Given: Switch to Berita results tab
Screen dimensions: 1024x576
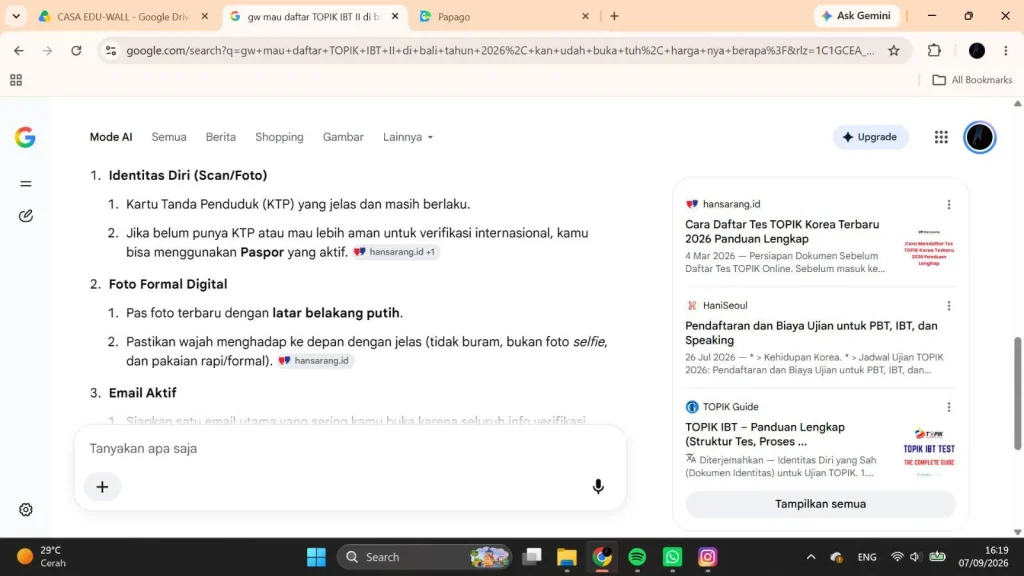Looking at the screenshot, I should (220, 137).
